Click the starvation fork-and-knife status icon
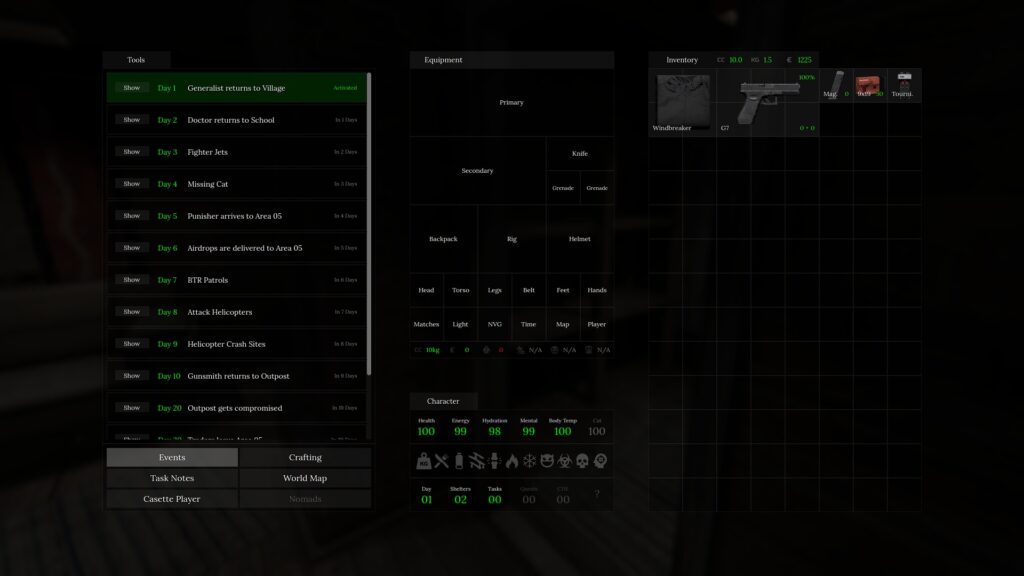 pyautogui.click(x=441, y=461)
